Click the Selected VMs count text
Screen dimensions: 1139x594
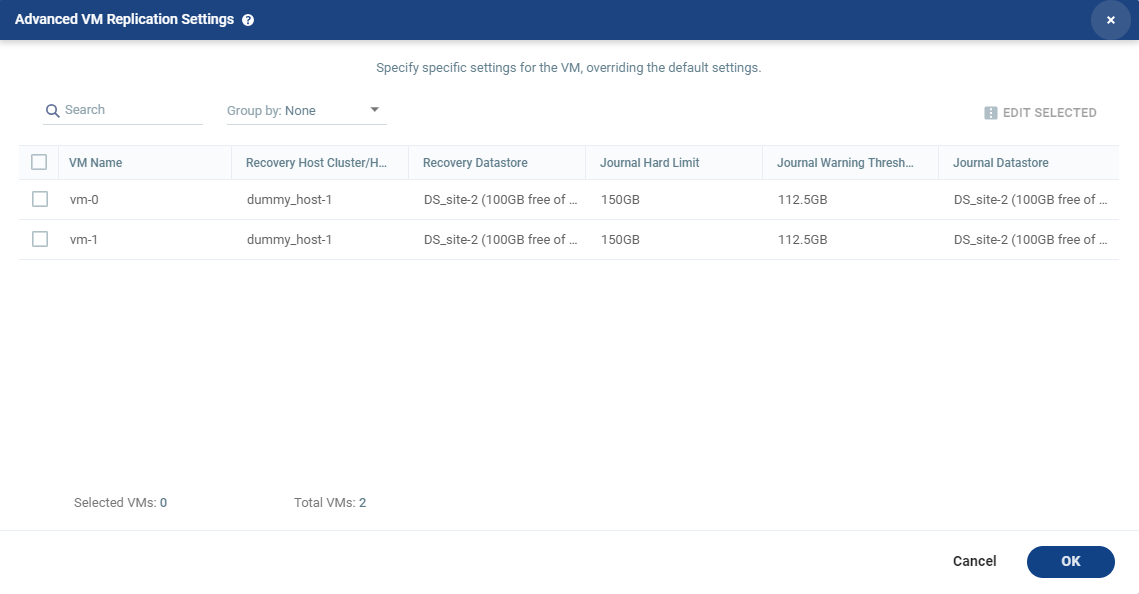tap(120, 503)
